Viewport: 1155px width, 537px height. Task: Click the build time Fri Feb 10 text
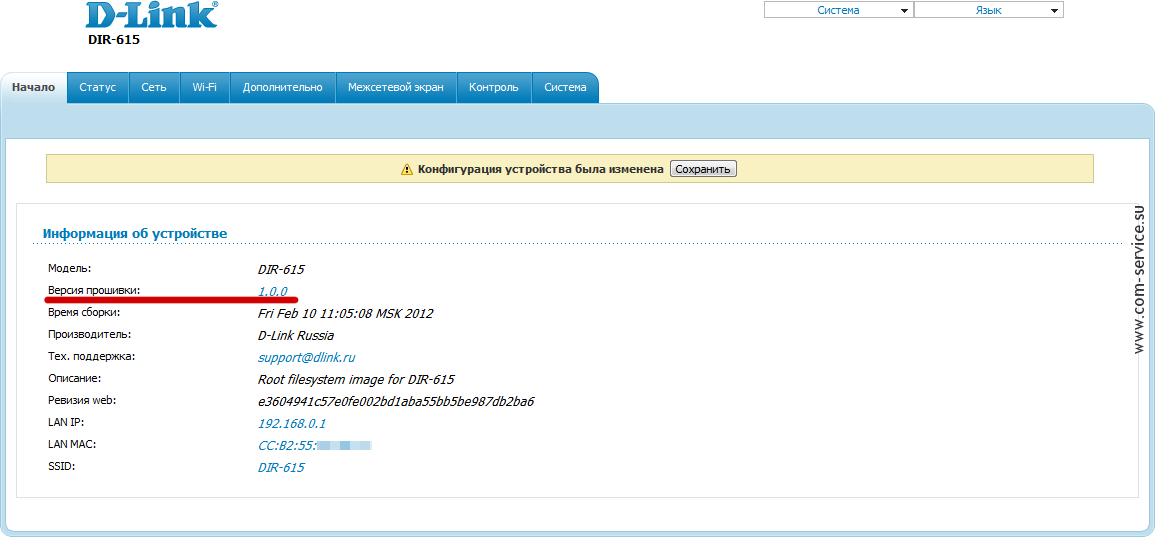click(x=345, y=314)
